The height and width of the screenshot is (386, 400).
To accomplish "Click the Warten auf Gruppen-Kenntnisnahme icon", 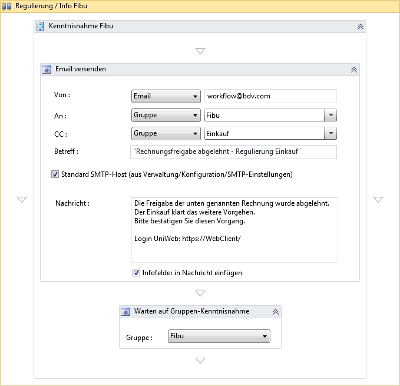I will pyautogui.click(x=125, y=312).
